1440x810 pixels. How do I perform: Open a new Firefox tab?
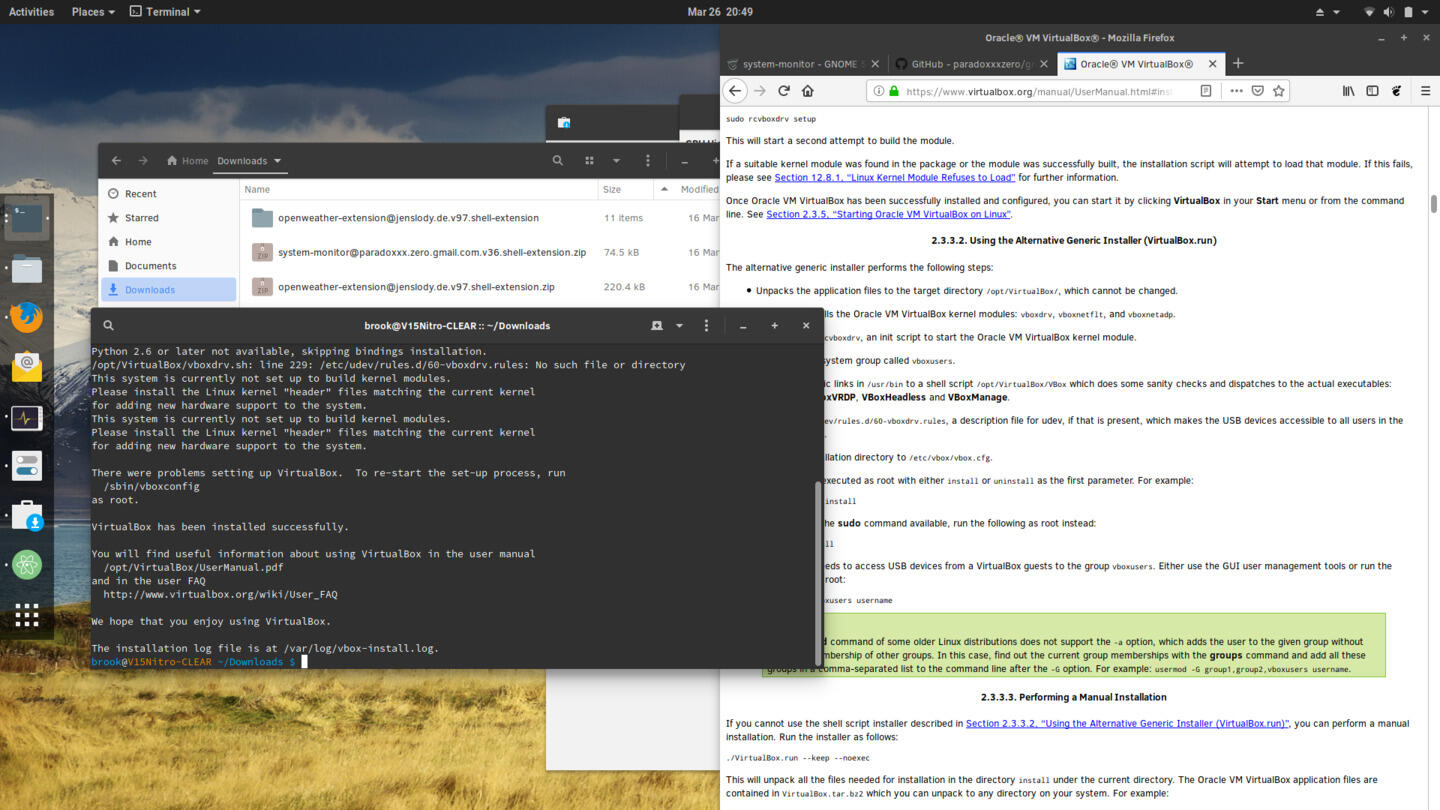click(x=1238, y=64)
